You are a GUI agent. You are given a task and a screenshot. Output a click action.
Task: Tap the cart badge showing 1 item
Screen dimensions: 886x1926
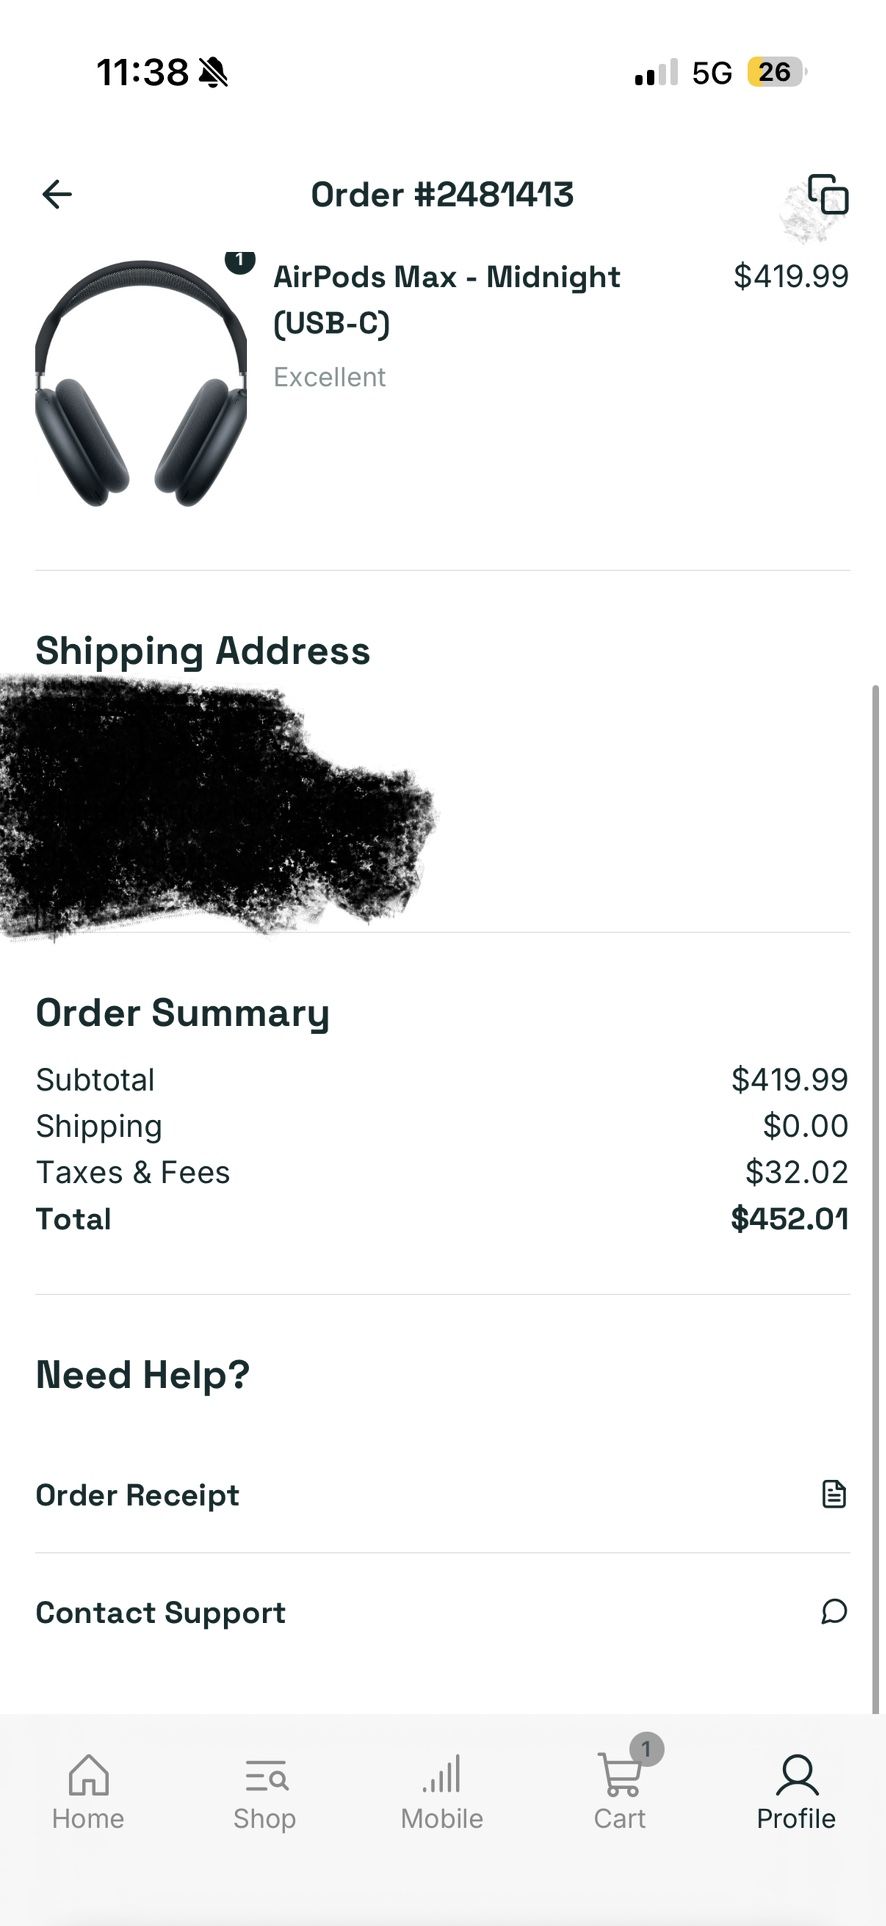point(647,1749)
